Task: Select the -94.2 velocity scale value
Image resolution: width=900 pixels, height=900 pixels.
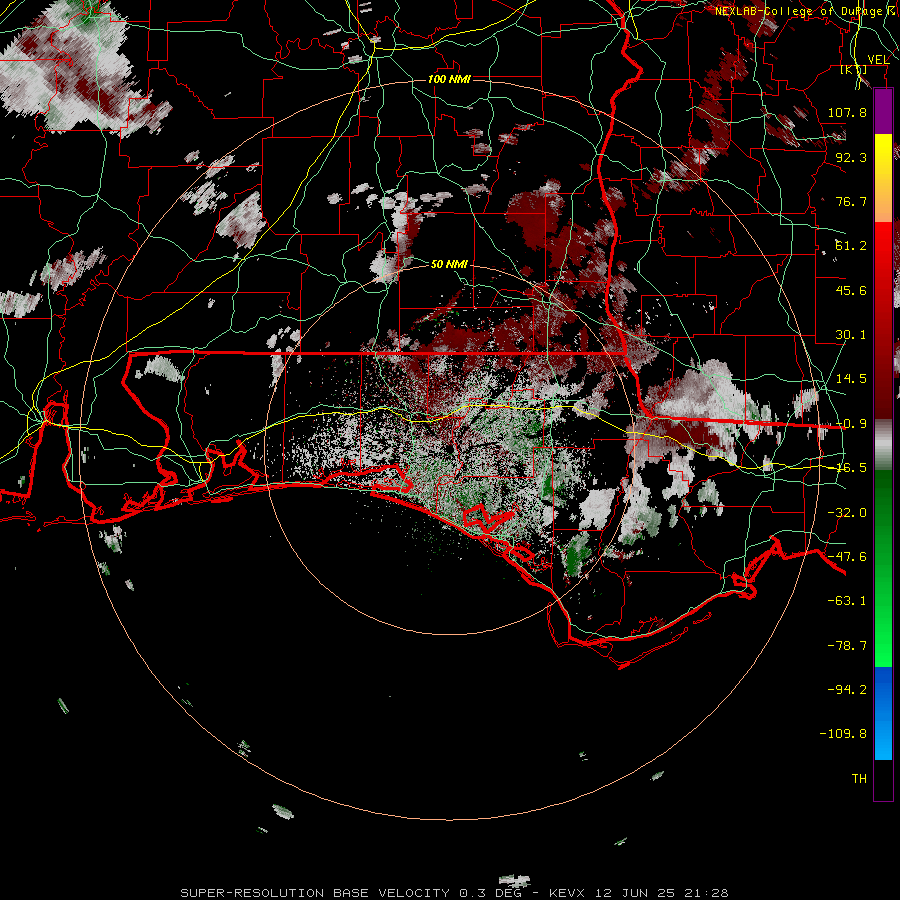Action: [x=847, y=690]
